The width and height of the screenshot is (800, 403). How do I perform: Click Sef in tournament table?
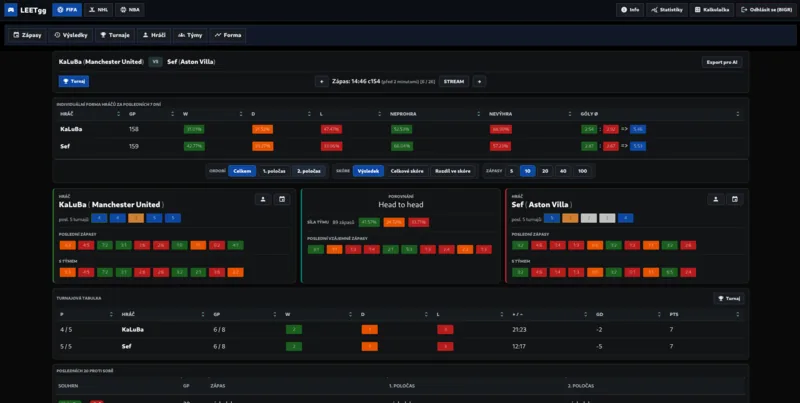(127, 346)
